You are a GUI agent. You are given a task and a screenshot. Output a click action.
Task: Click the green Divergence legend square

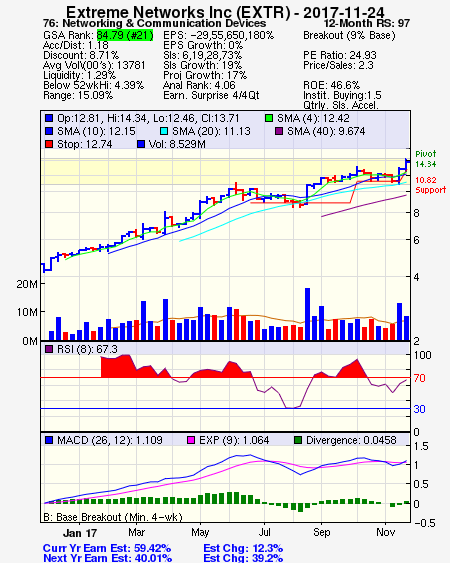click(298, 440)
